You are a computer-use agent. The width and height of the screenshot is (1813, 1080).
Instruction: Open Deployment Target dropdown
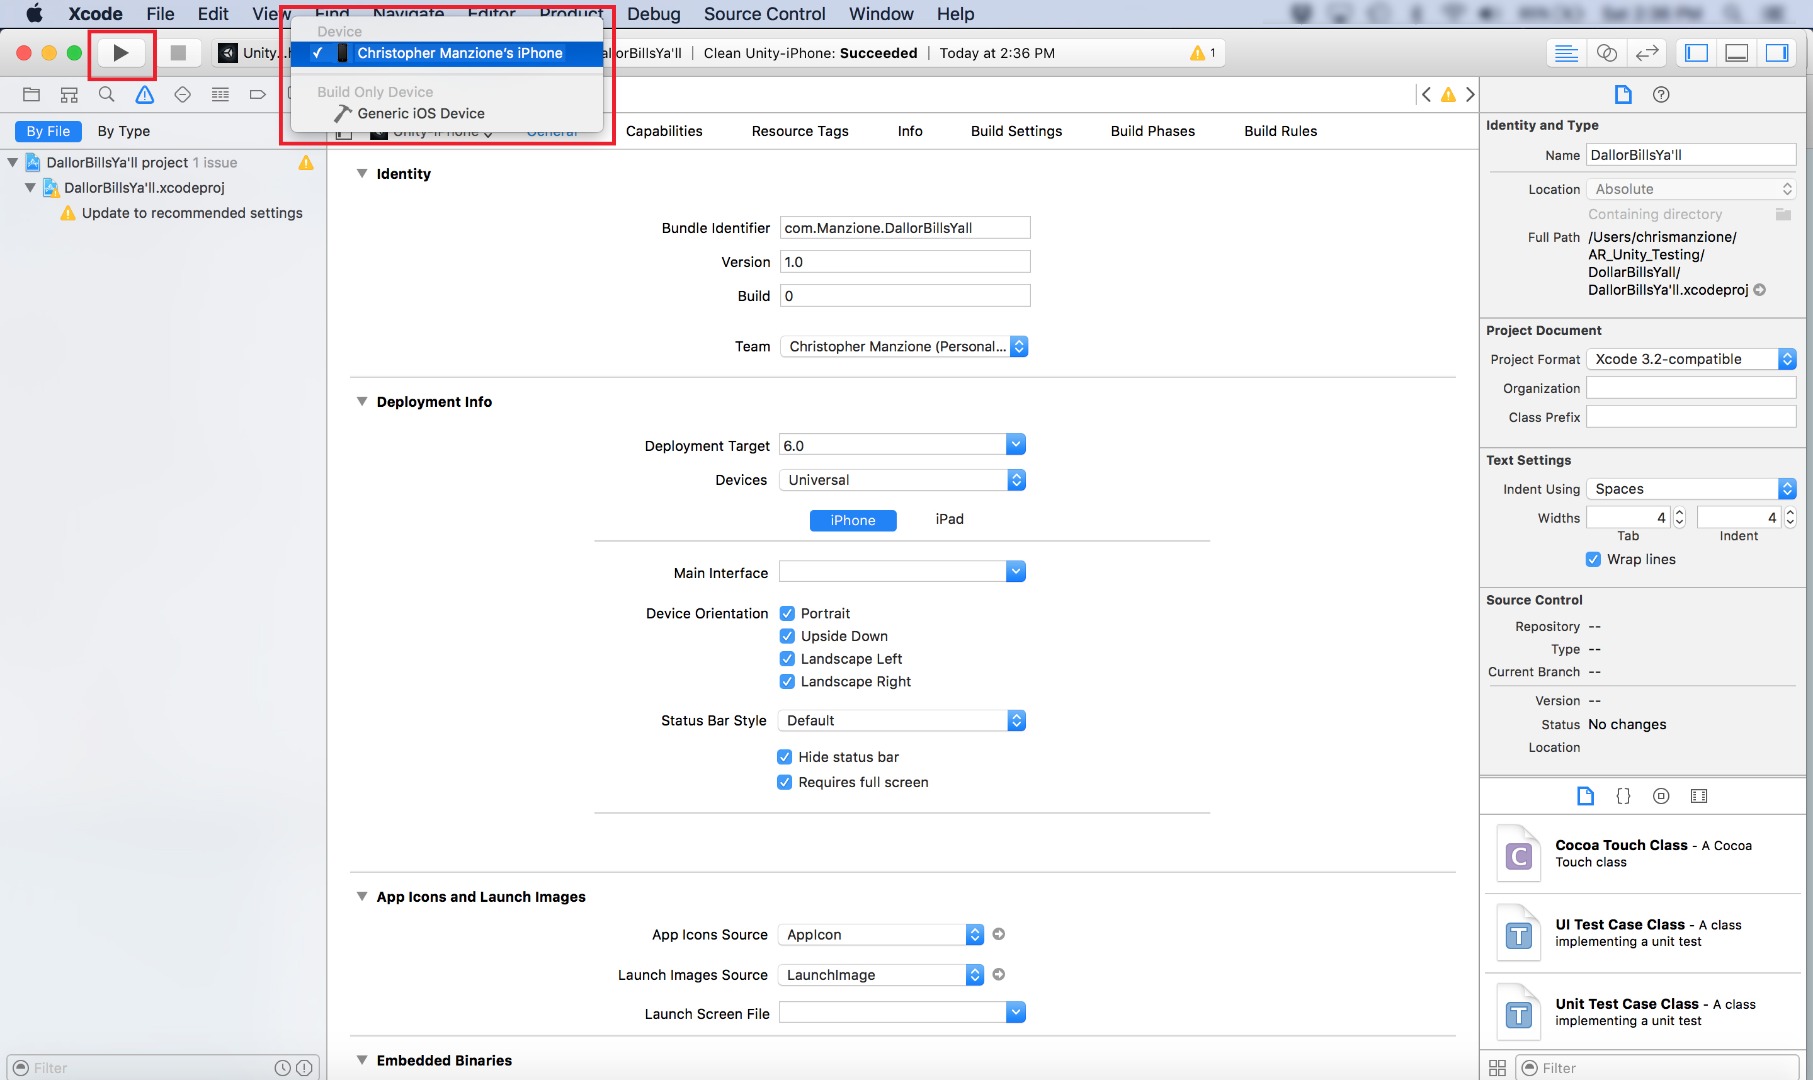pyautogui.click(x=1016, y=445)
